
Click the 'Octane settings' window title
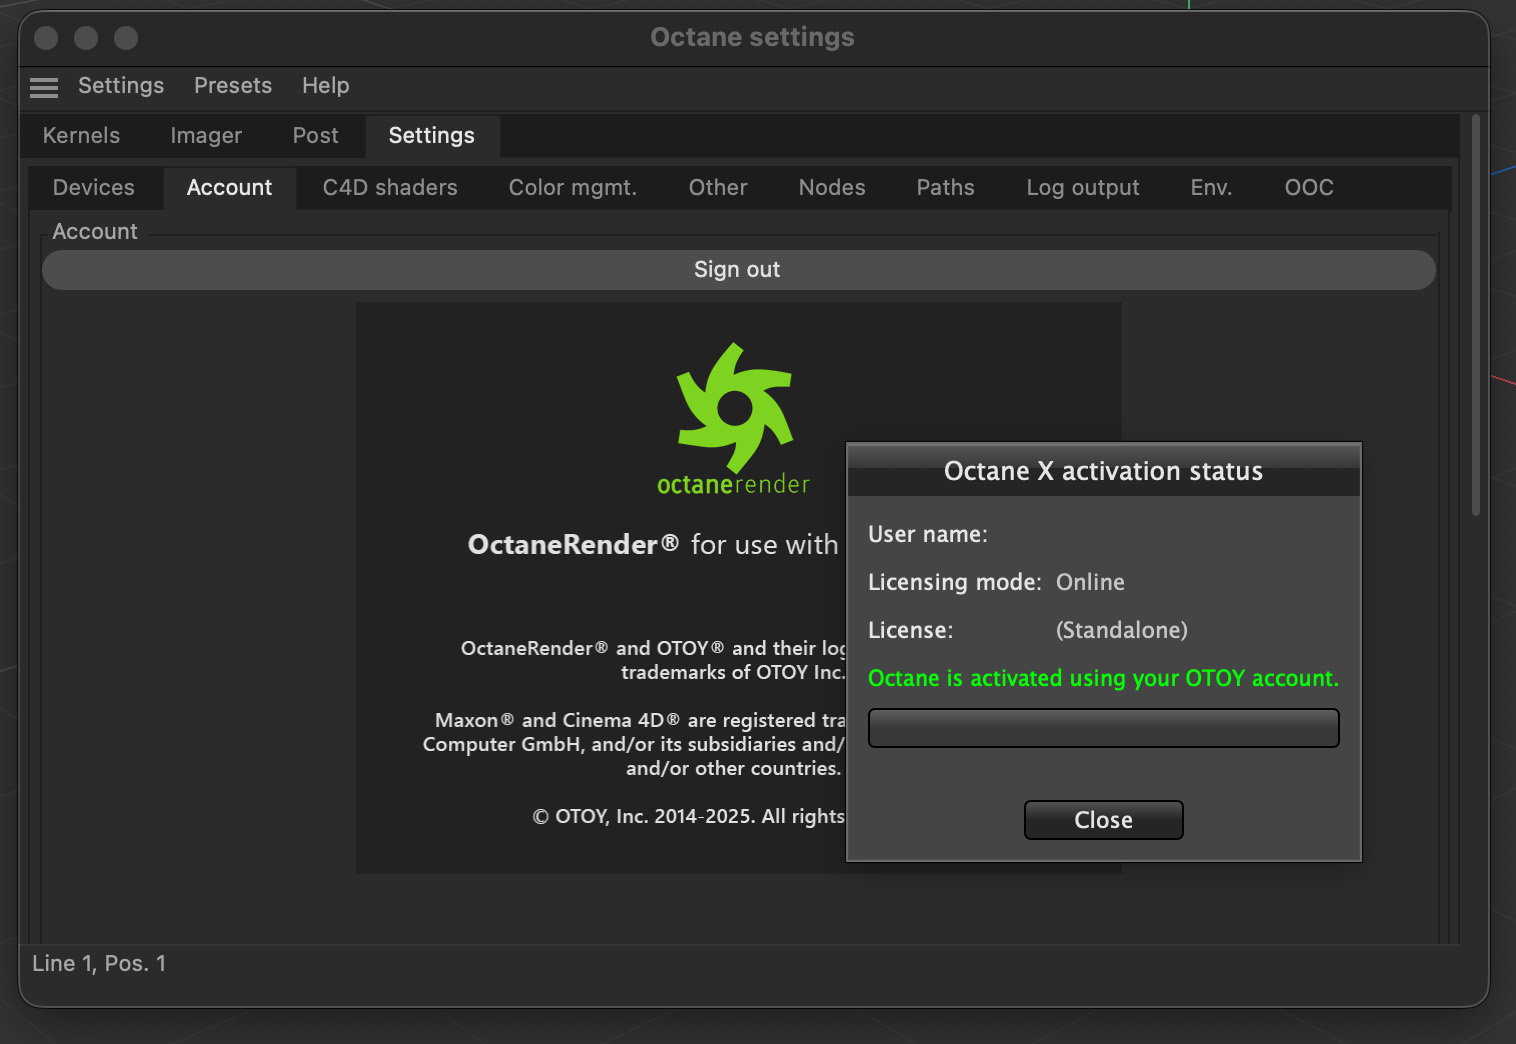[753, 37]
